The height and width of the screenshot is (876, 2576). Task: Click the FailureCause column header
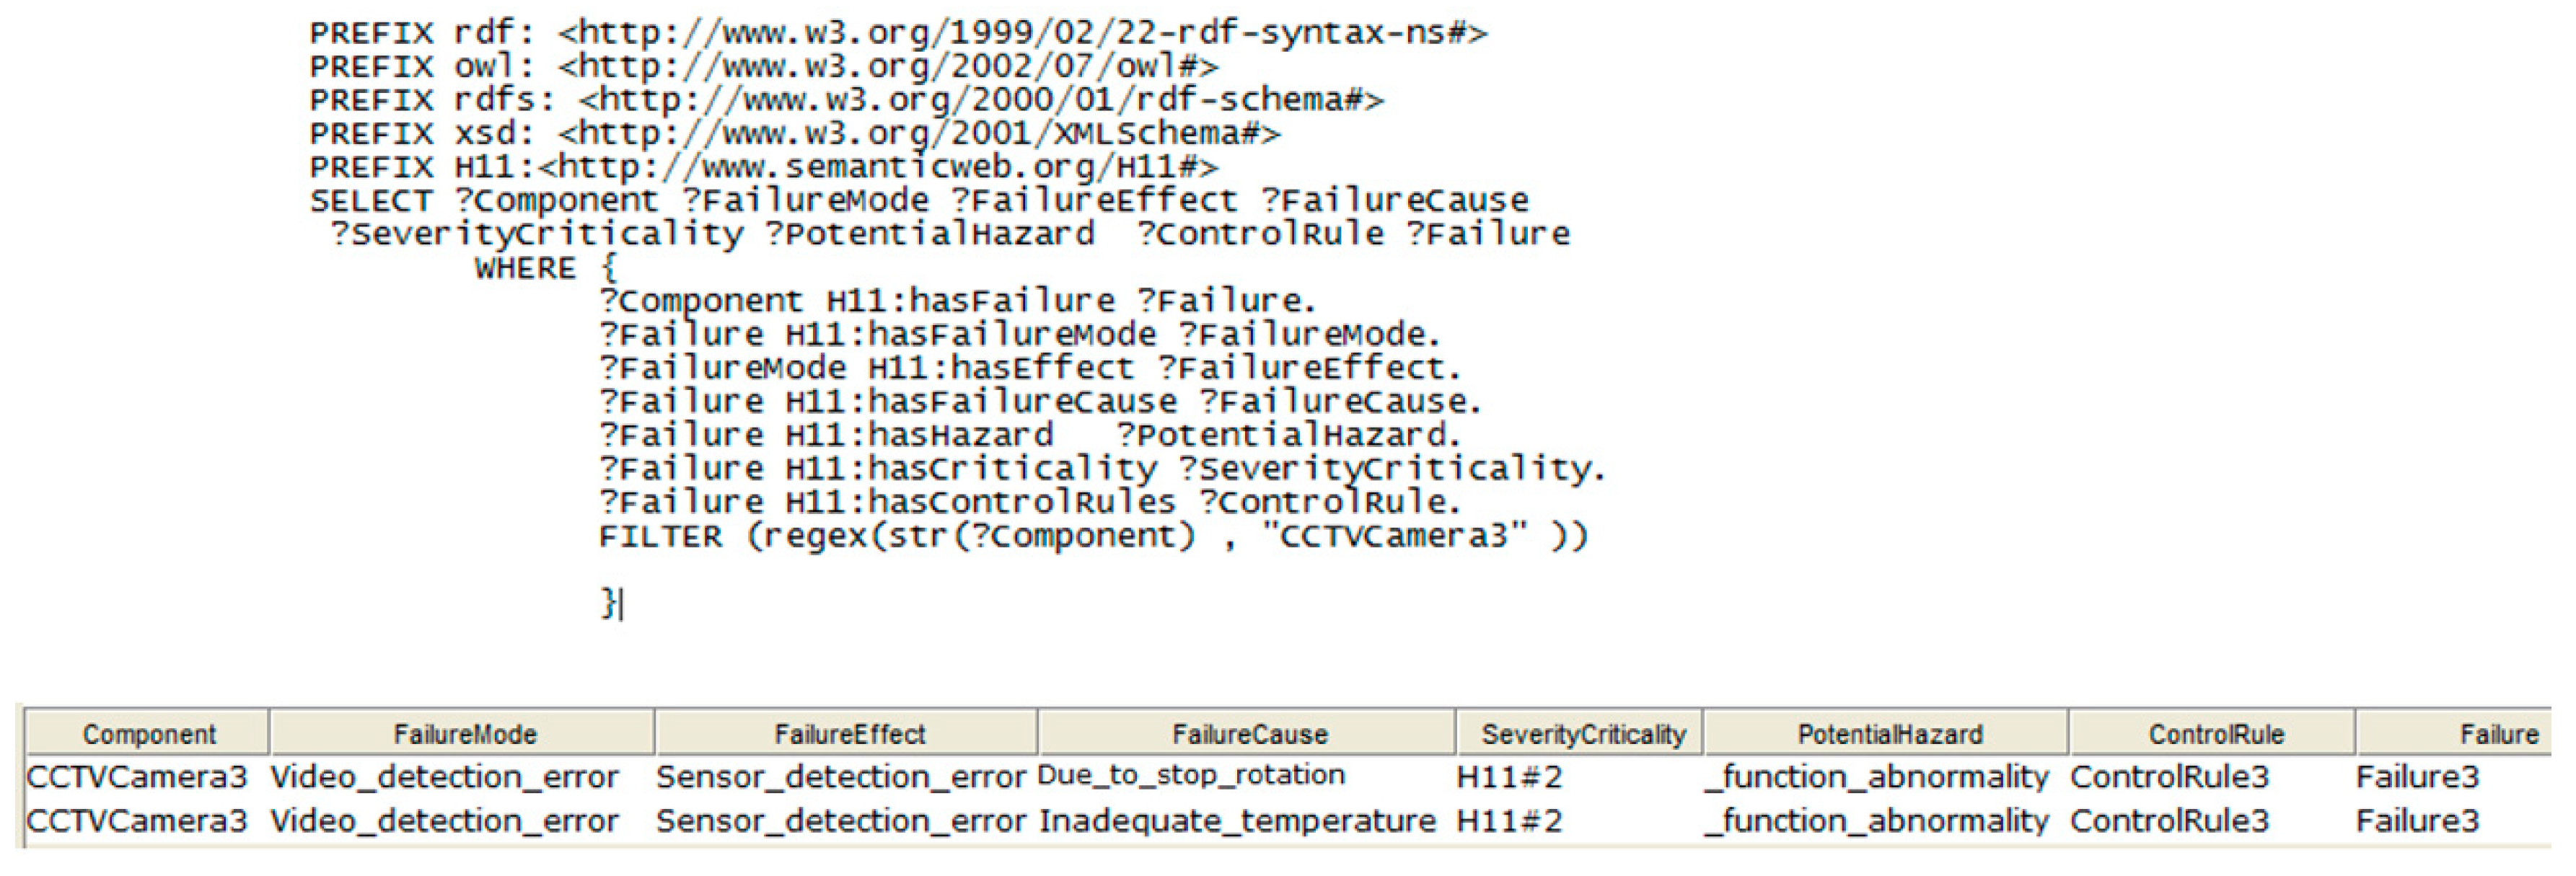[x=1249, y=734]
